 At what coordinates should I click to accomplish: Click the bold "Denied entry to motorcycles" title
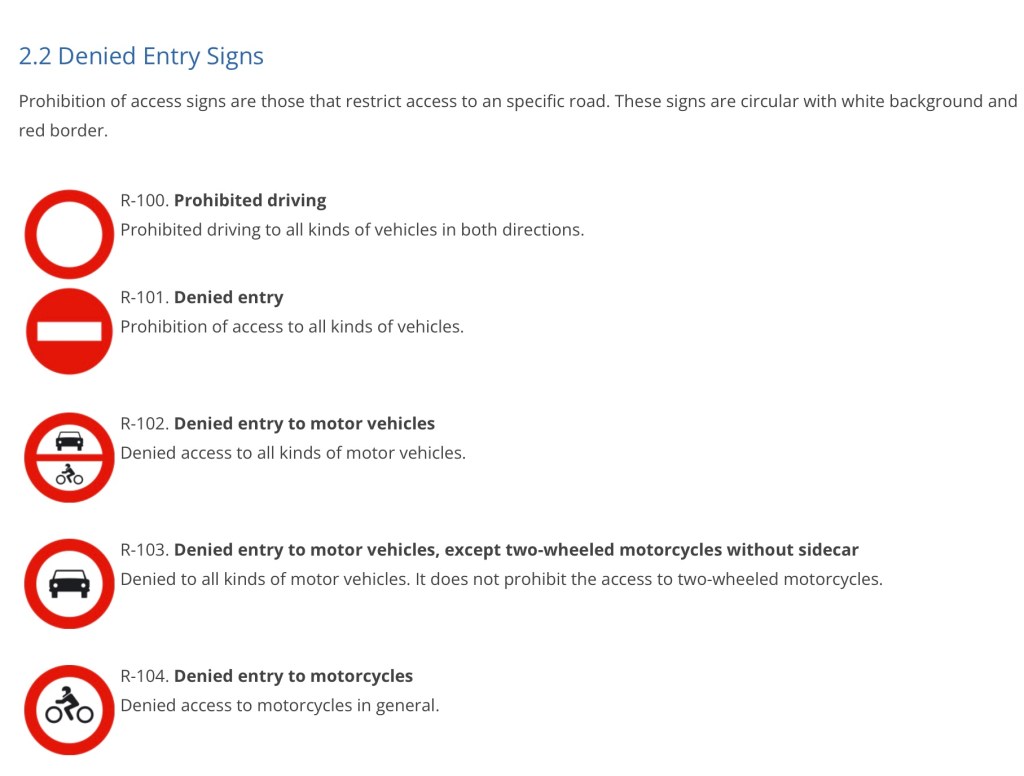pyautogui.click(x=293, y=676)
